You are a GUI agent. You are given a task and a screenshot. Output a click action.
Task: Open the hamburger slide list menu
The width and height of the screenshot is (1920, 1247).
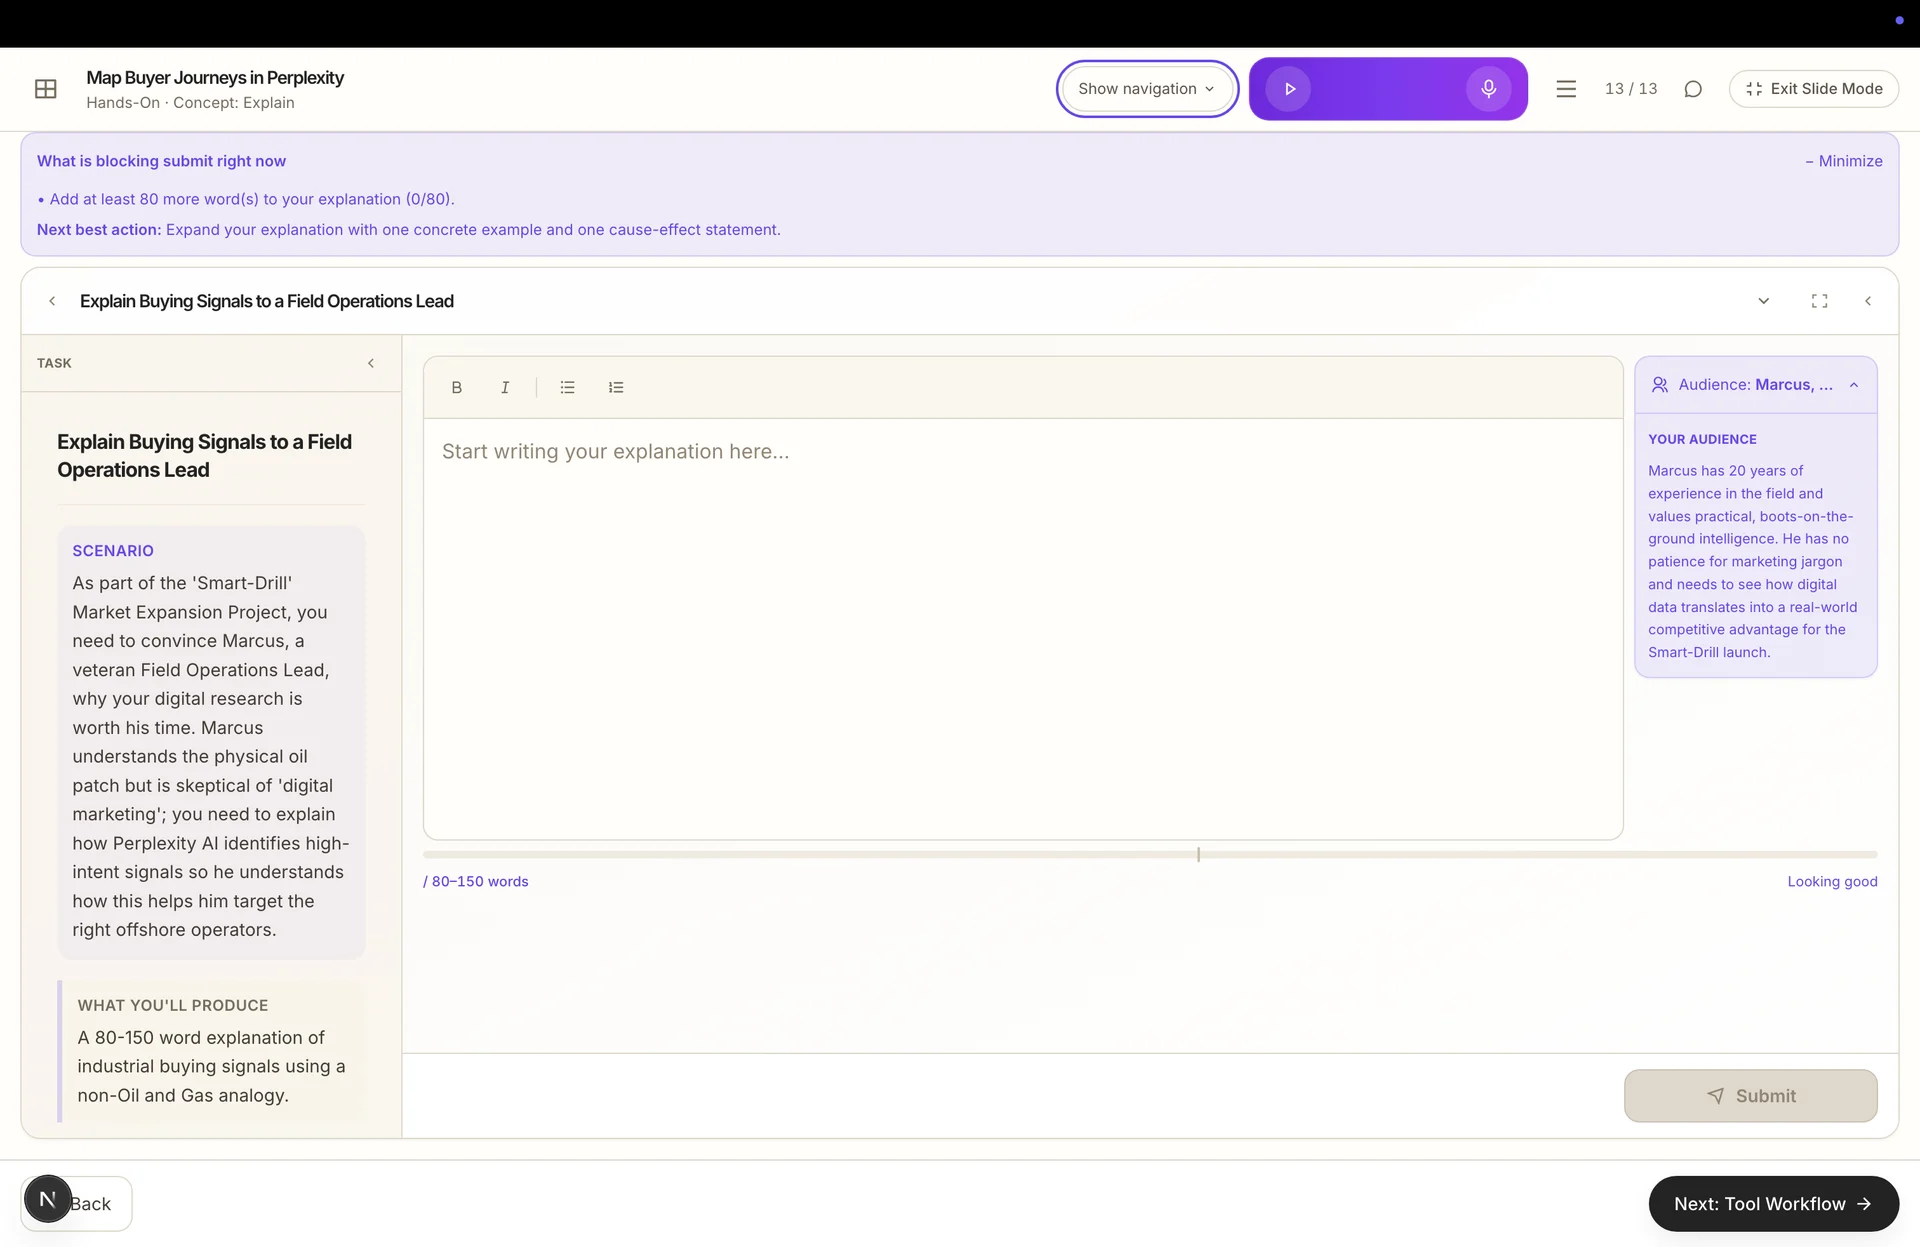click(x=1566, y=89)
